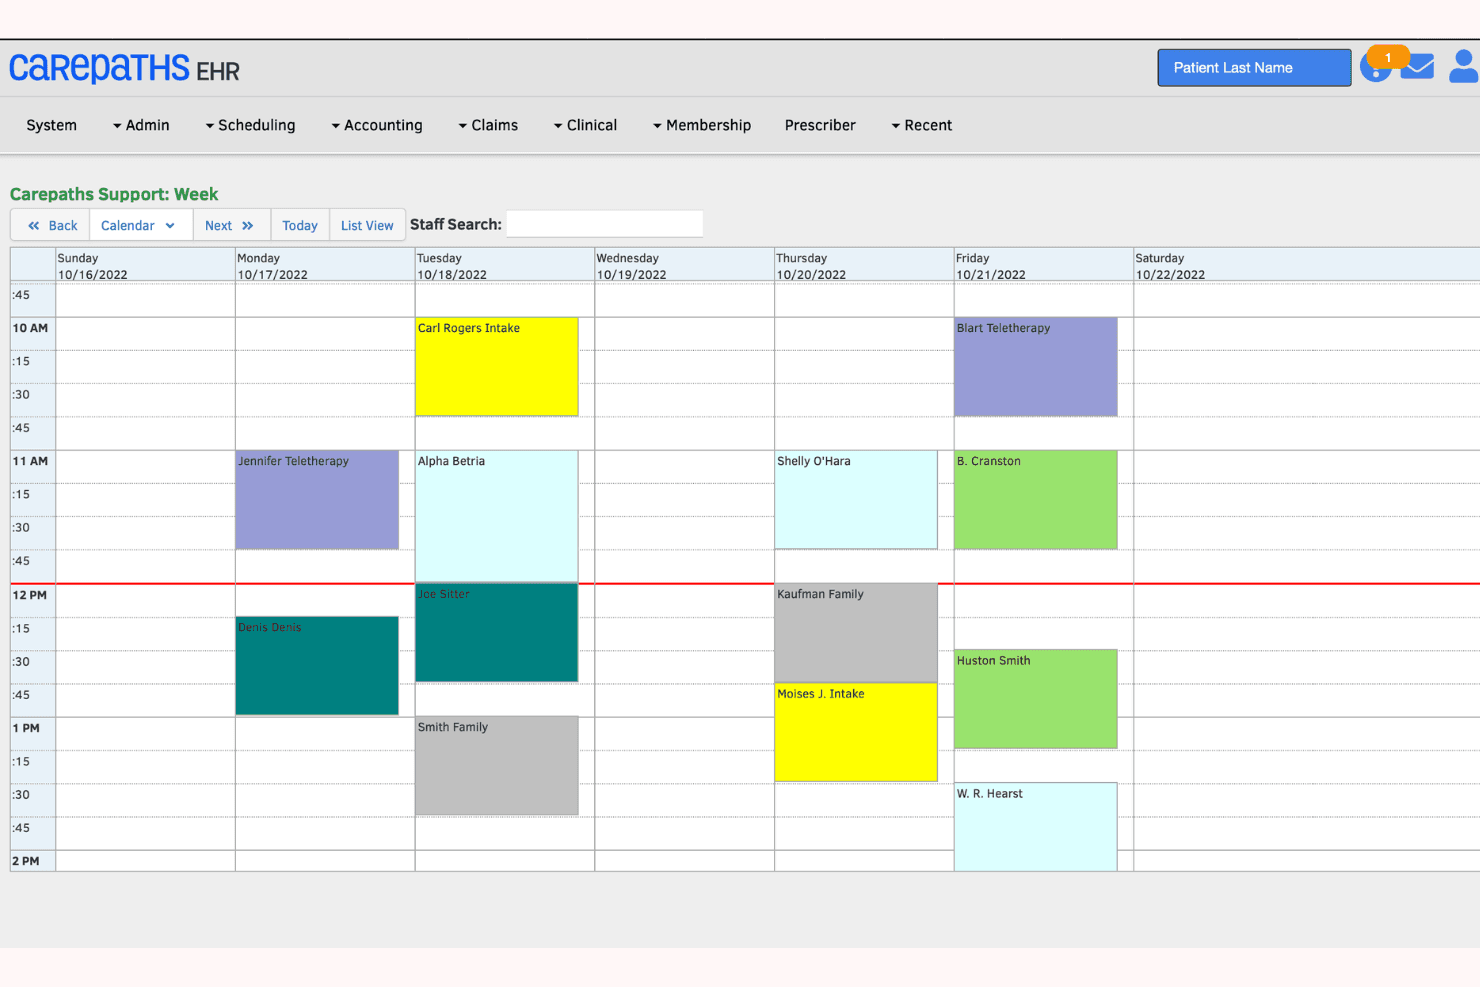The image size is (1480, 987).
Task: Open the Alpha Betria appointment
Action: (x=496, y=516)
